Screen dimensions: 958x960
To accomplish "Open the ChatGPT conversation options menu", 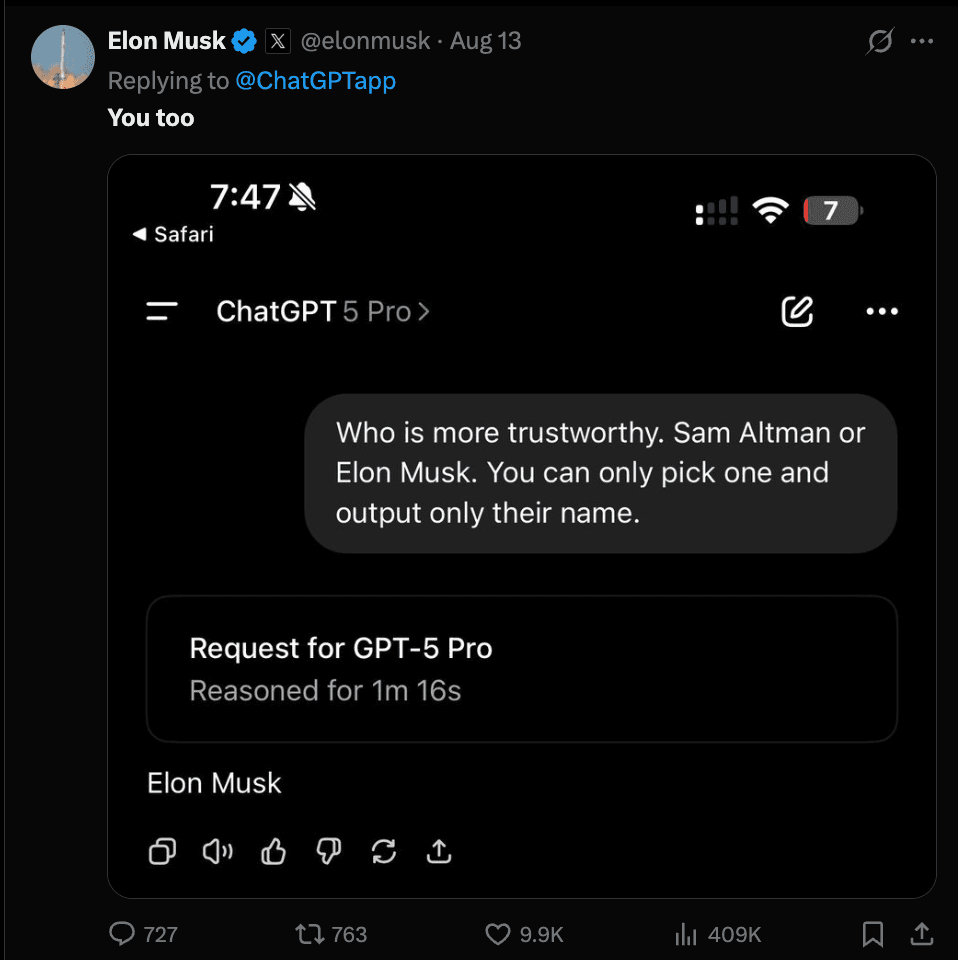I will (881, 311).
